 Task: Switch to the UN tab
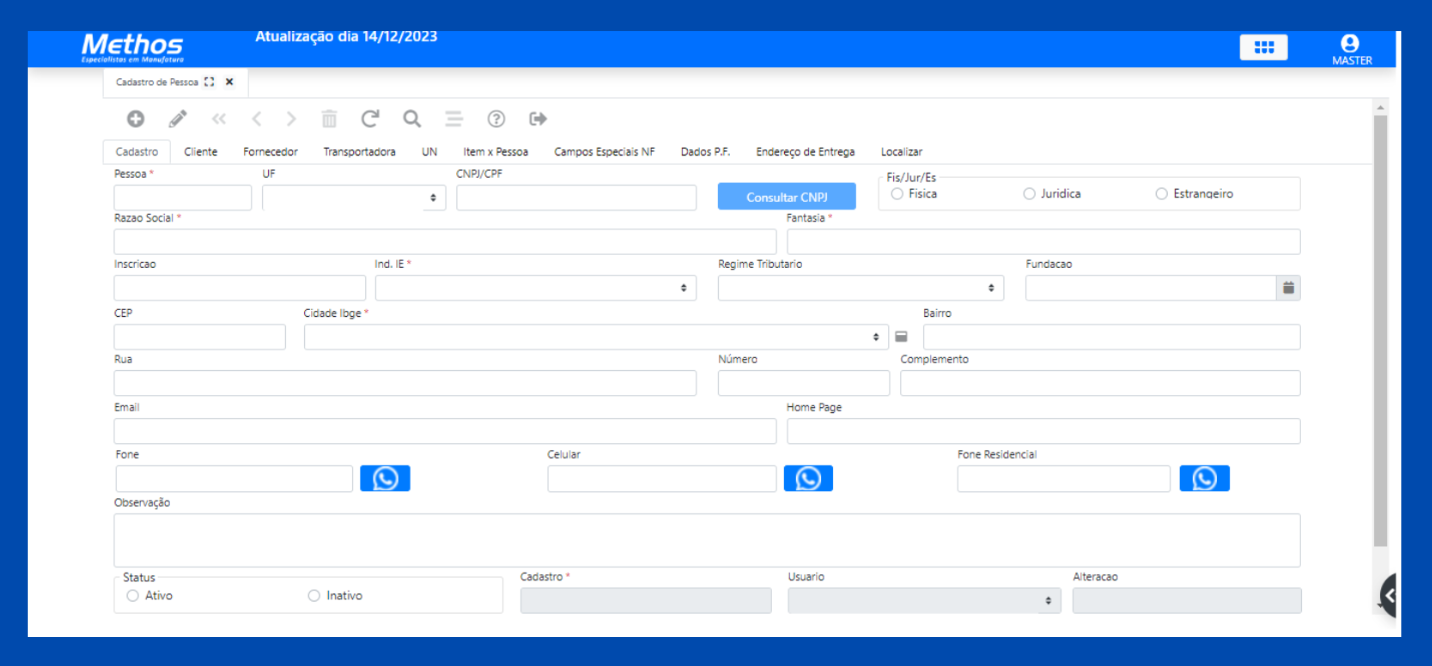pos(430,152)
